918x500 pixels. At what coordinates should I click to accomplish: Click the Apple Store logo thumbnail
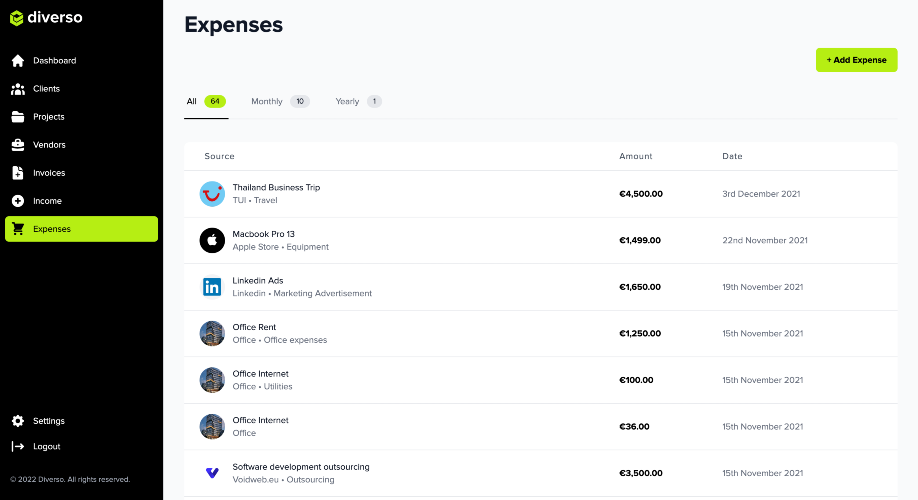point(212,240)
